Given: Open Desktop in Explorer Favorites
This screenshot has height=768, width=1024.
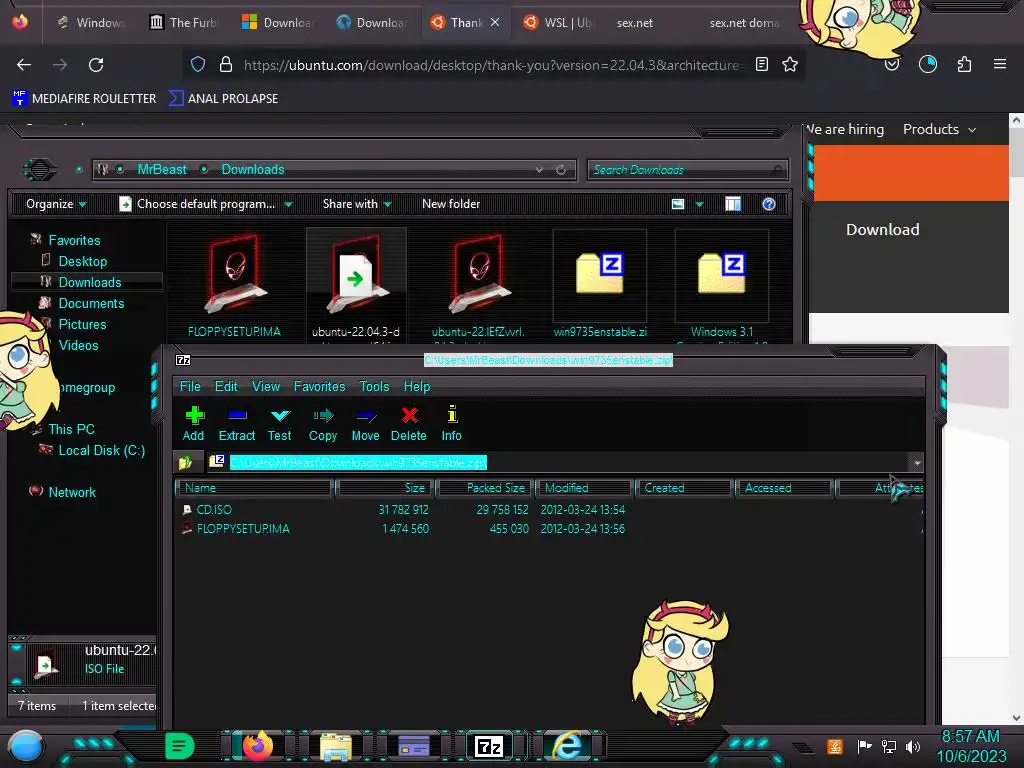Looking at the screenshot, I should coord(82,261).
